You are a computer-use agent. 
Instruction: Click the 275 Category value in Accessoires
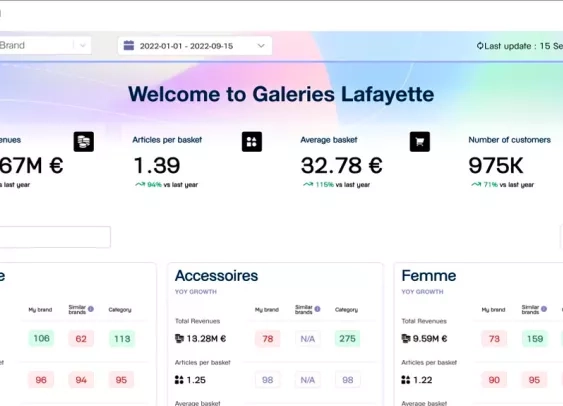(348, 339)
